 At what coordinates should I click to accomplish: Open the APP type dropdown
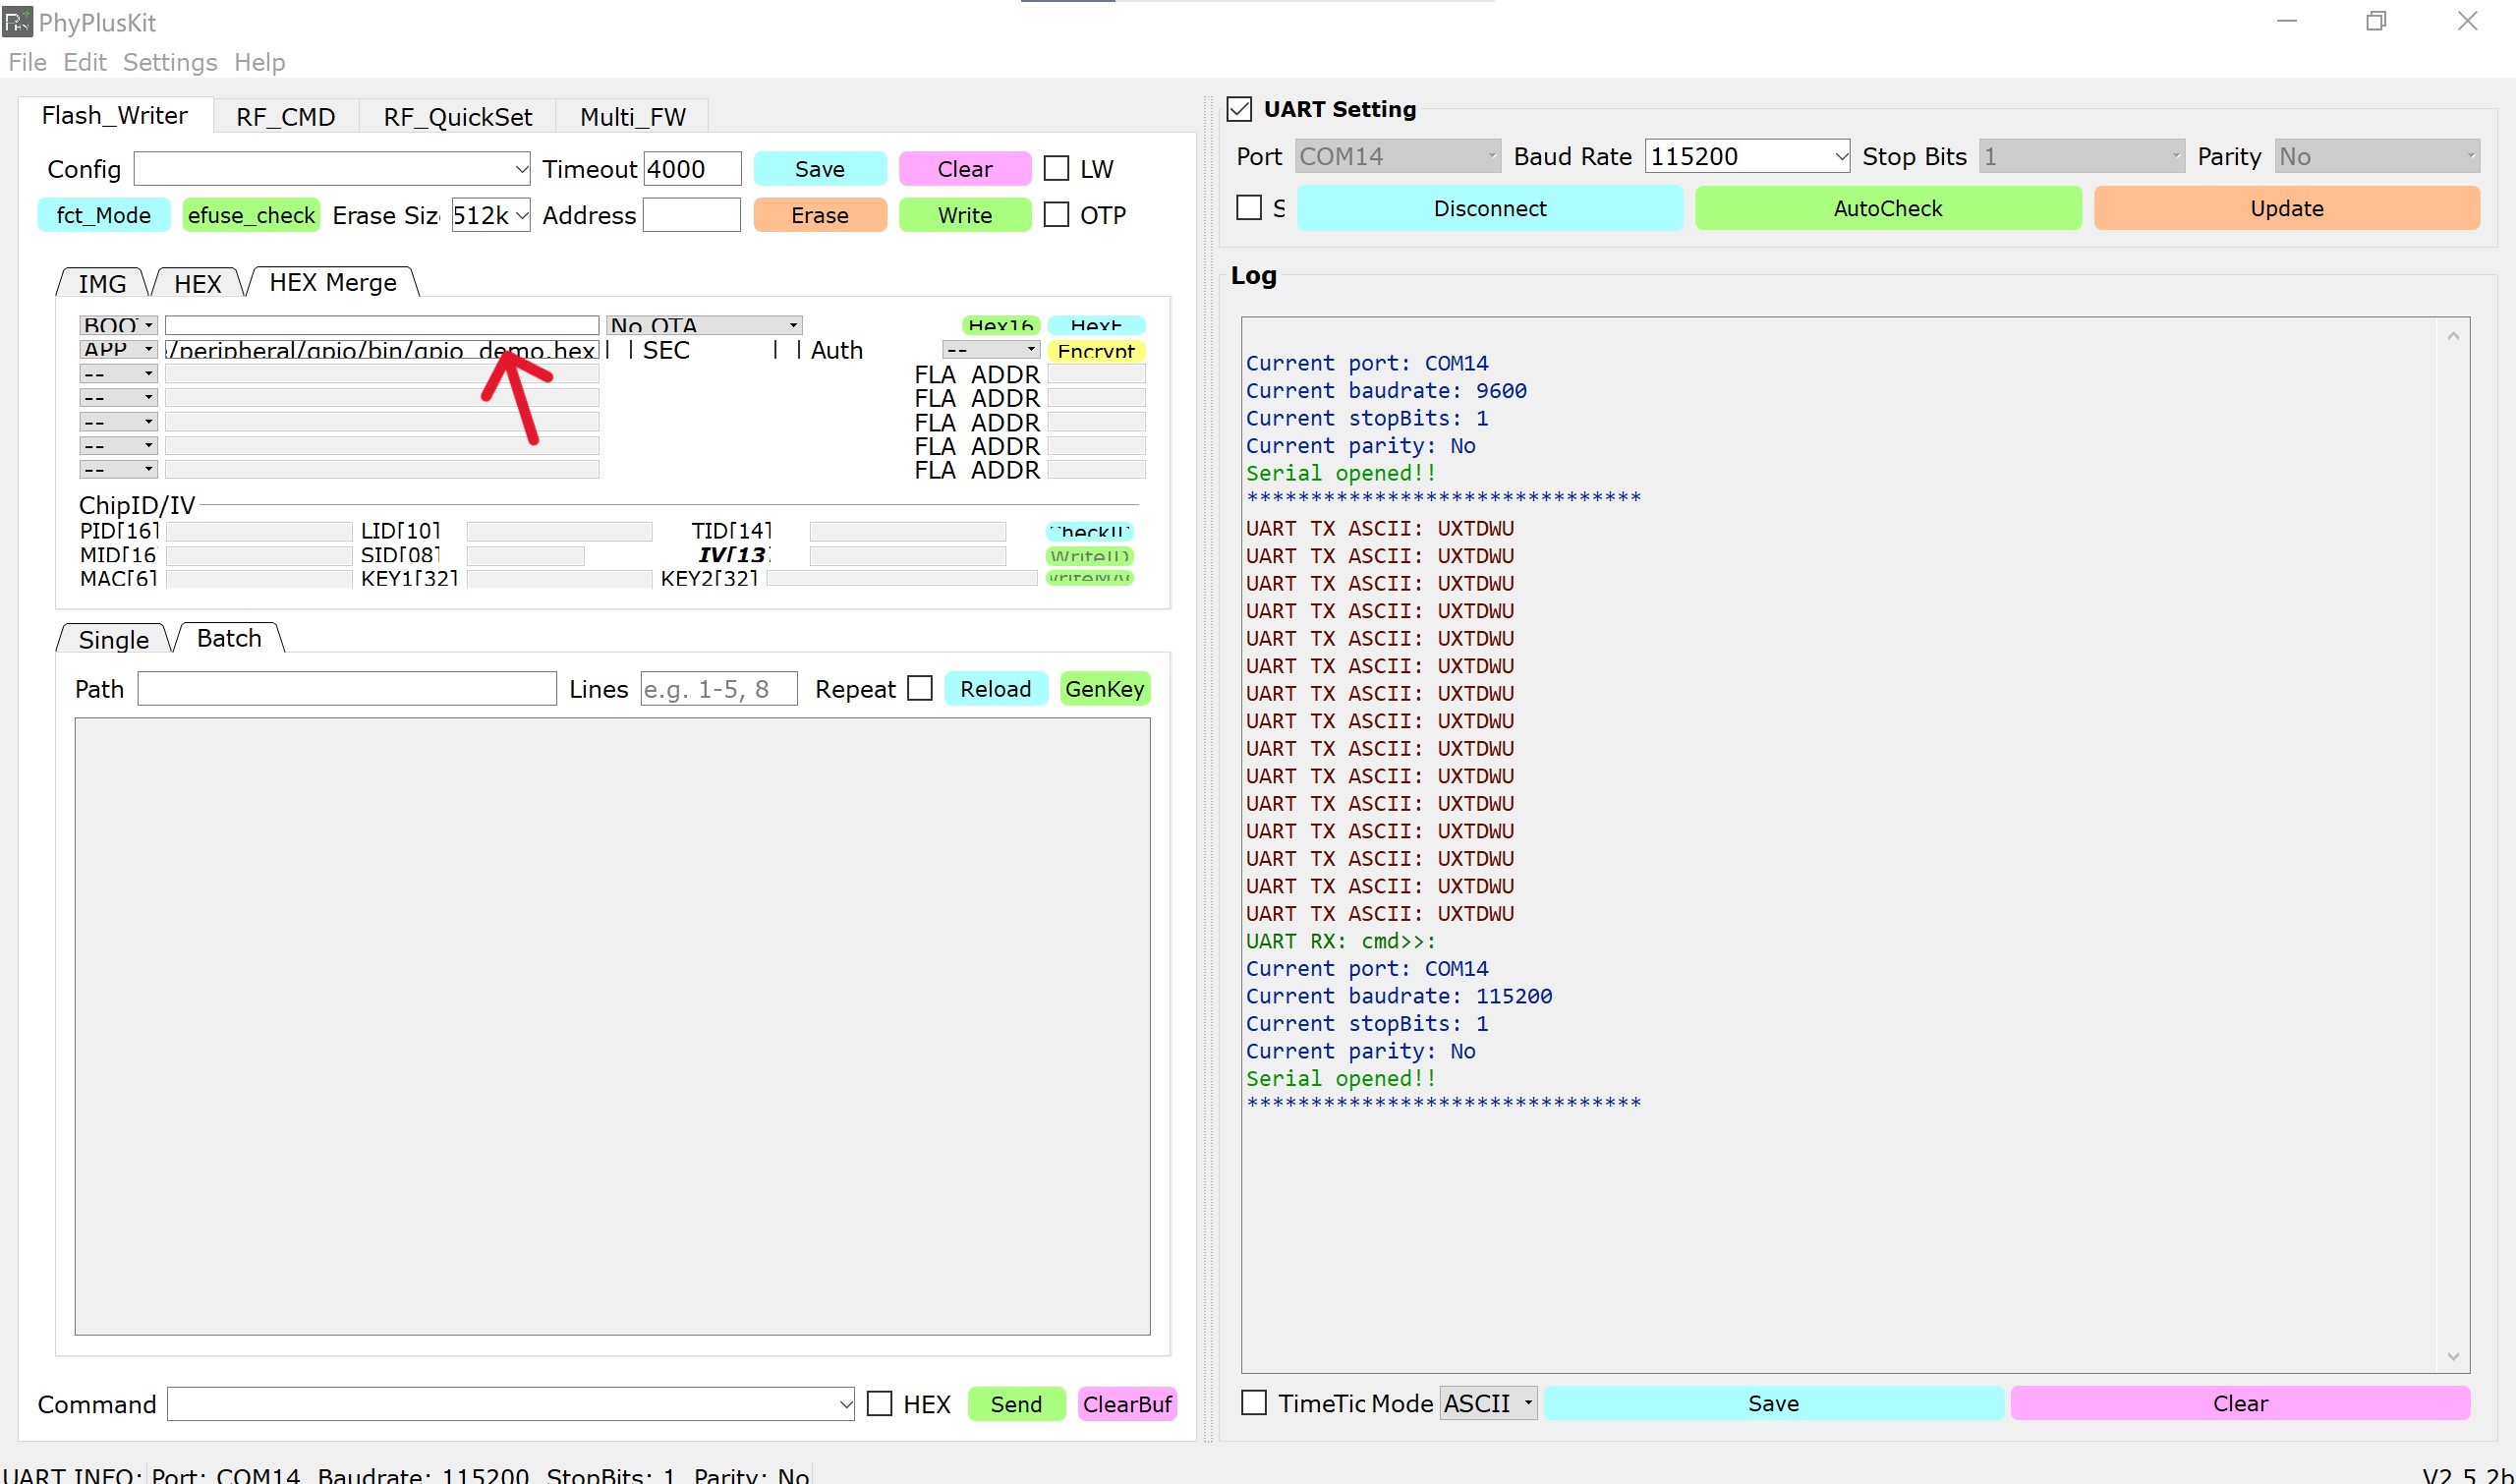click(x=118, y=349)
